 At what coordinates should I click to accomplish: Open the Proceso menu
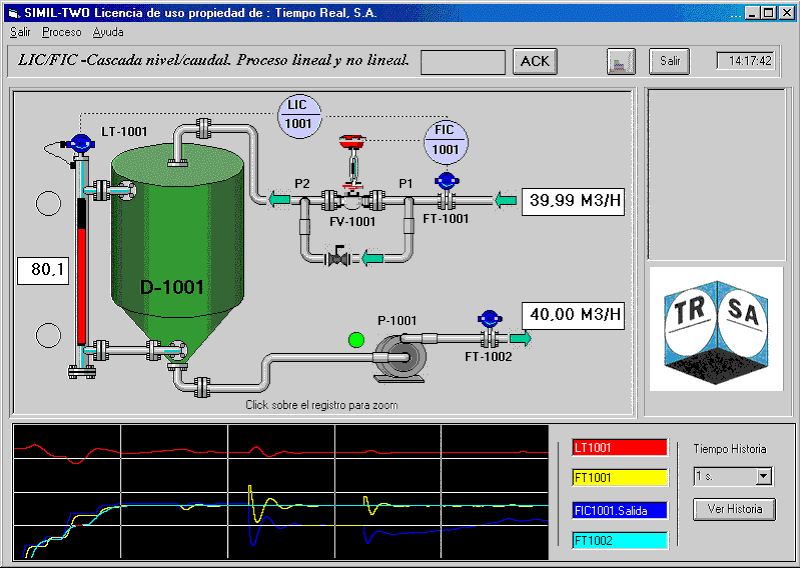coord(62,32)
